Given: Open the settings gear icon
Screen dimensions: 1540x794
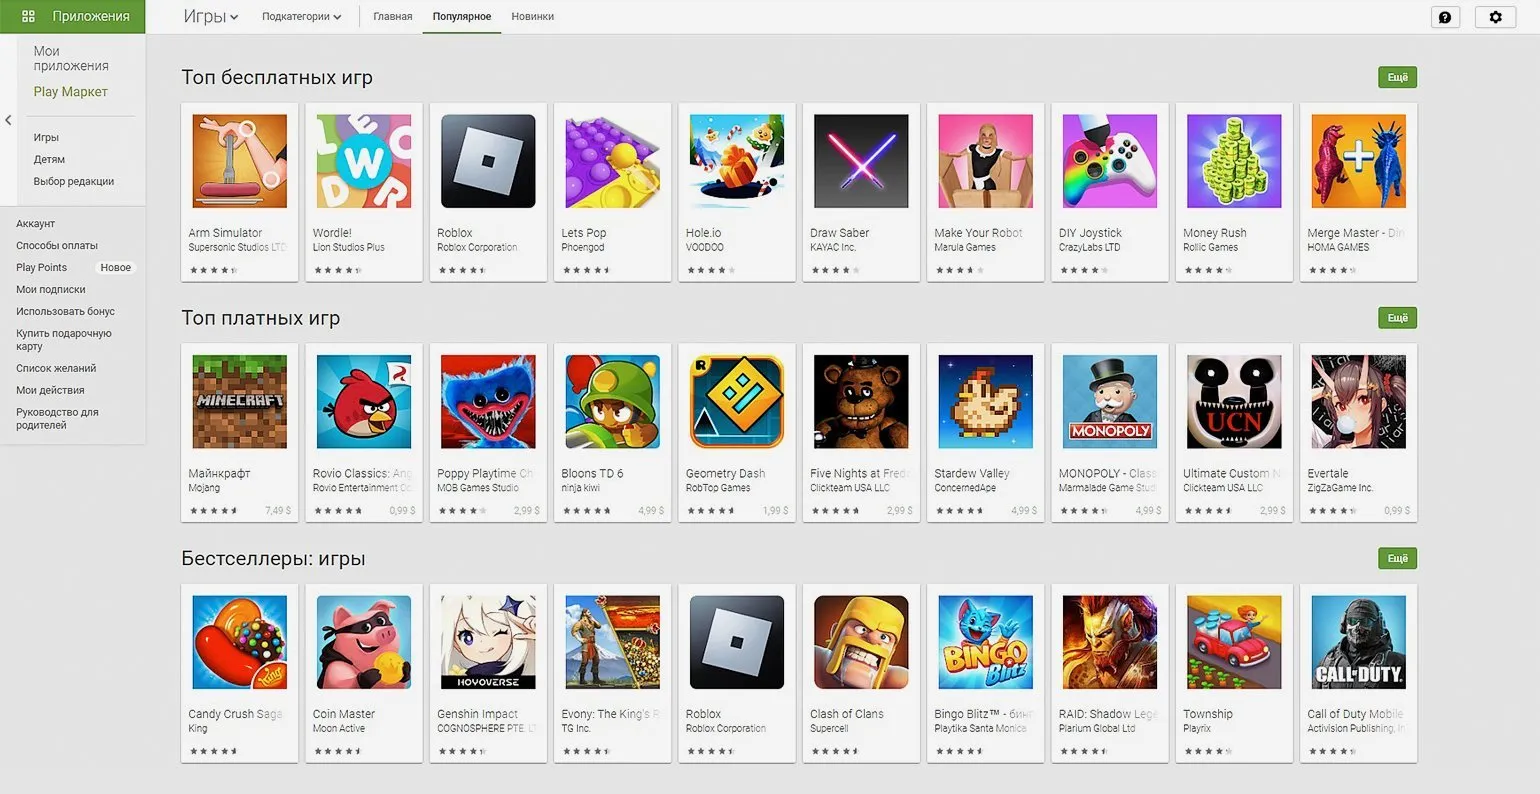Looking at the screenshot, I should click(1495, 17).
